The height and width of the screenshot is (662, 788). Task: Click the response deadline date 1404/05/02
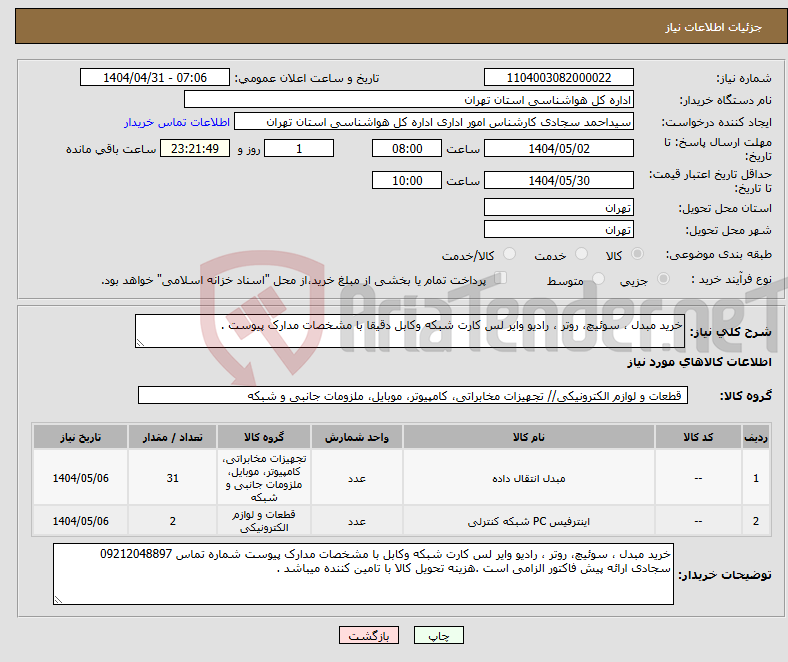[559, 149]
